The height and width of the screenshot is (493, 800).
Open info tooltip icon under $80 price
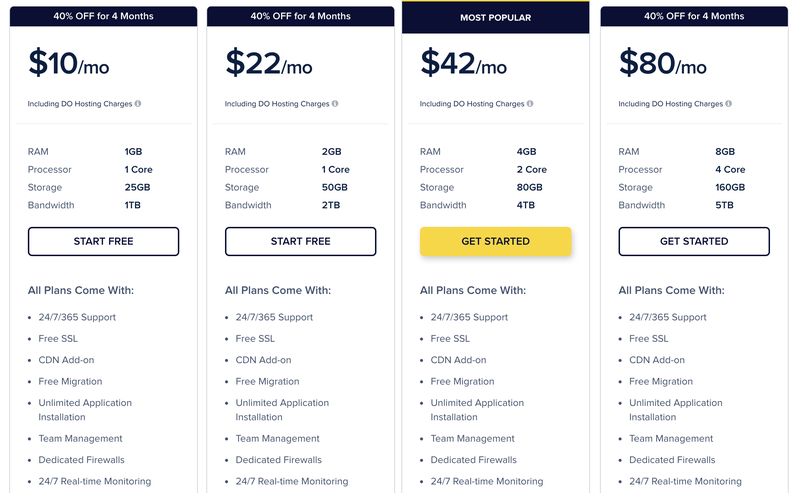click(728, 104)
